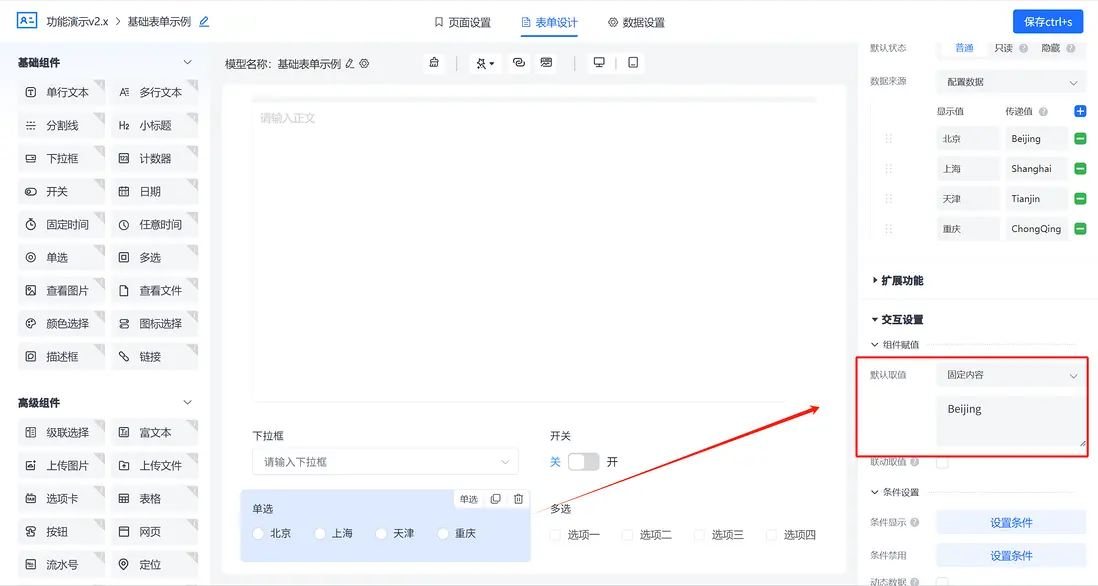
Task: Collapse the 交互设置 section
Action: pos(900,320)
